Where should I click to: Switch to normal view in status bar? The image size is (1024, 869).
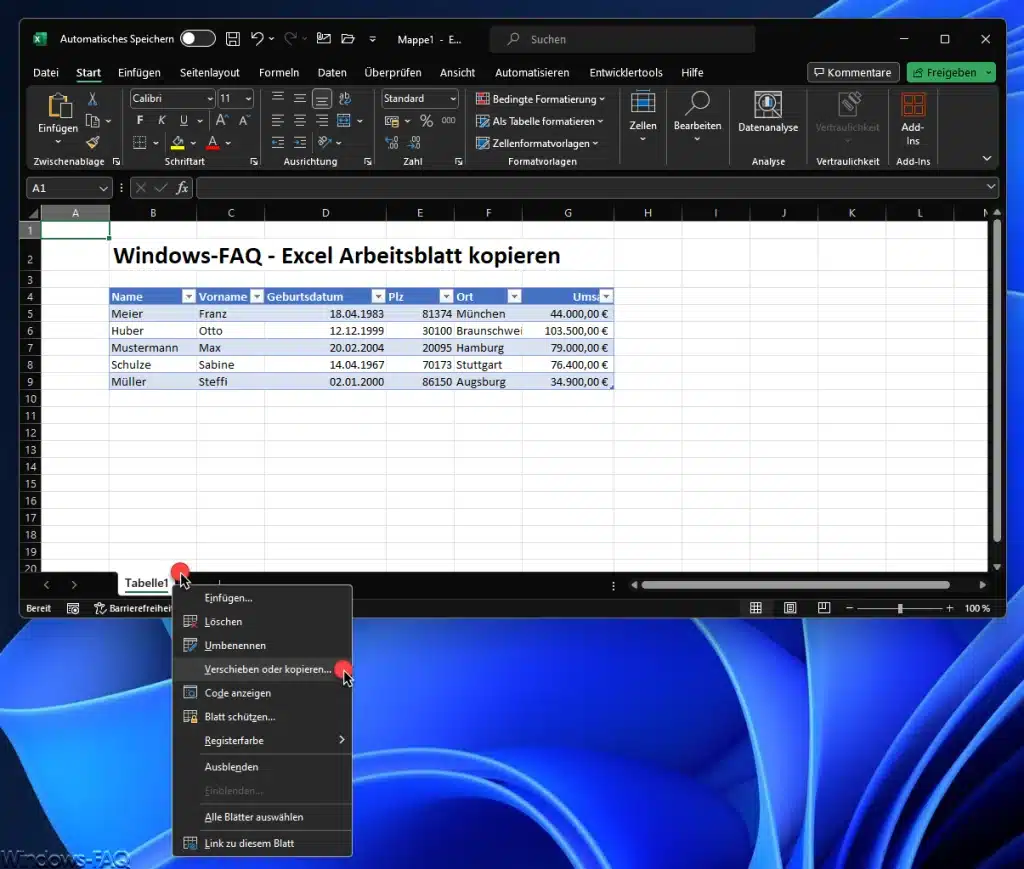click(756, 608)
